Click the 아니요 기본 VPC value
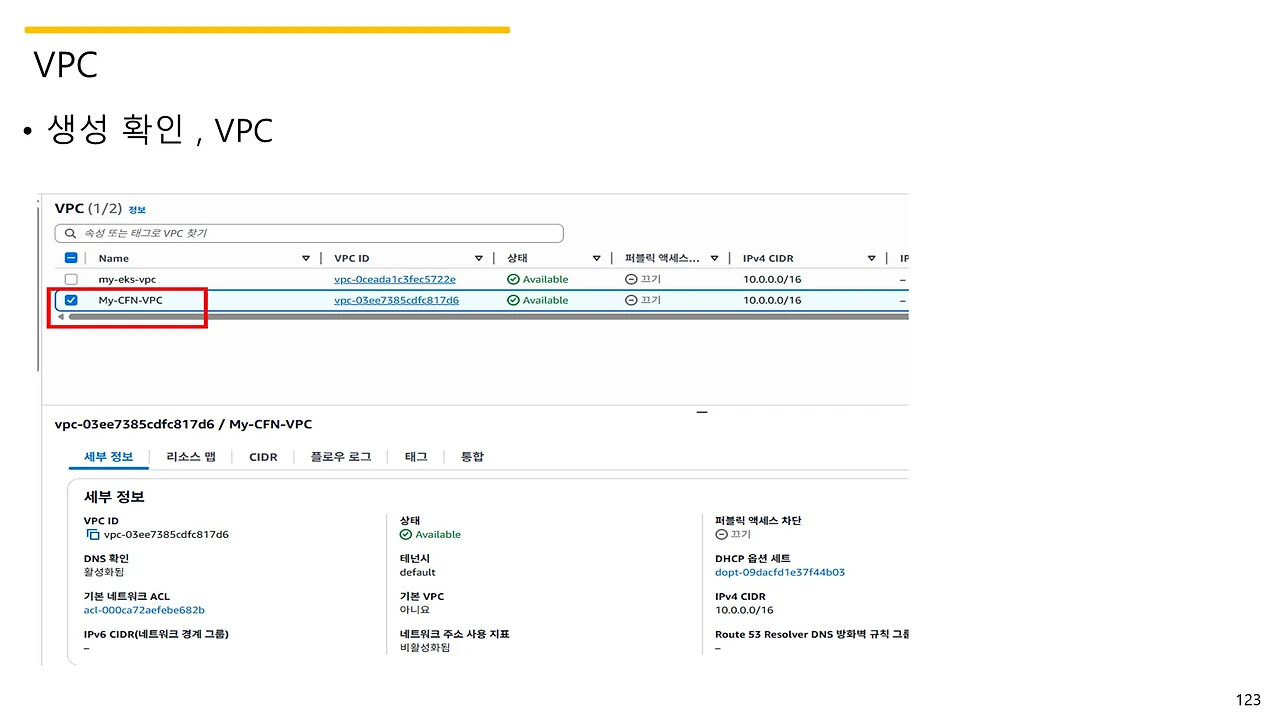The height and width of the screenshot is (720, 1280). [415, 610]
